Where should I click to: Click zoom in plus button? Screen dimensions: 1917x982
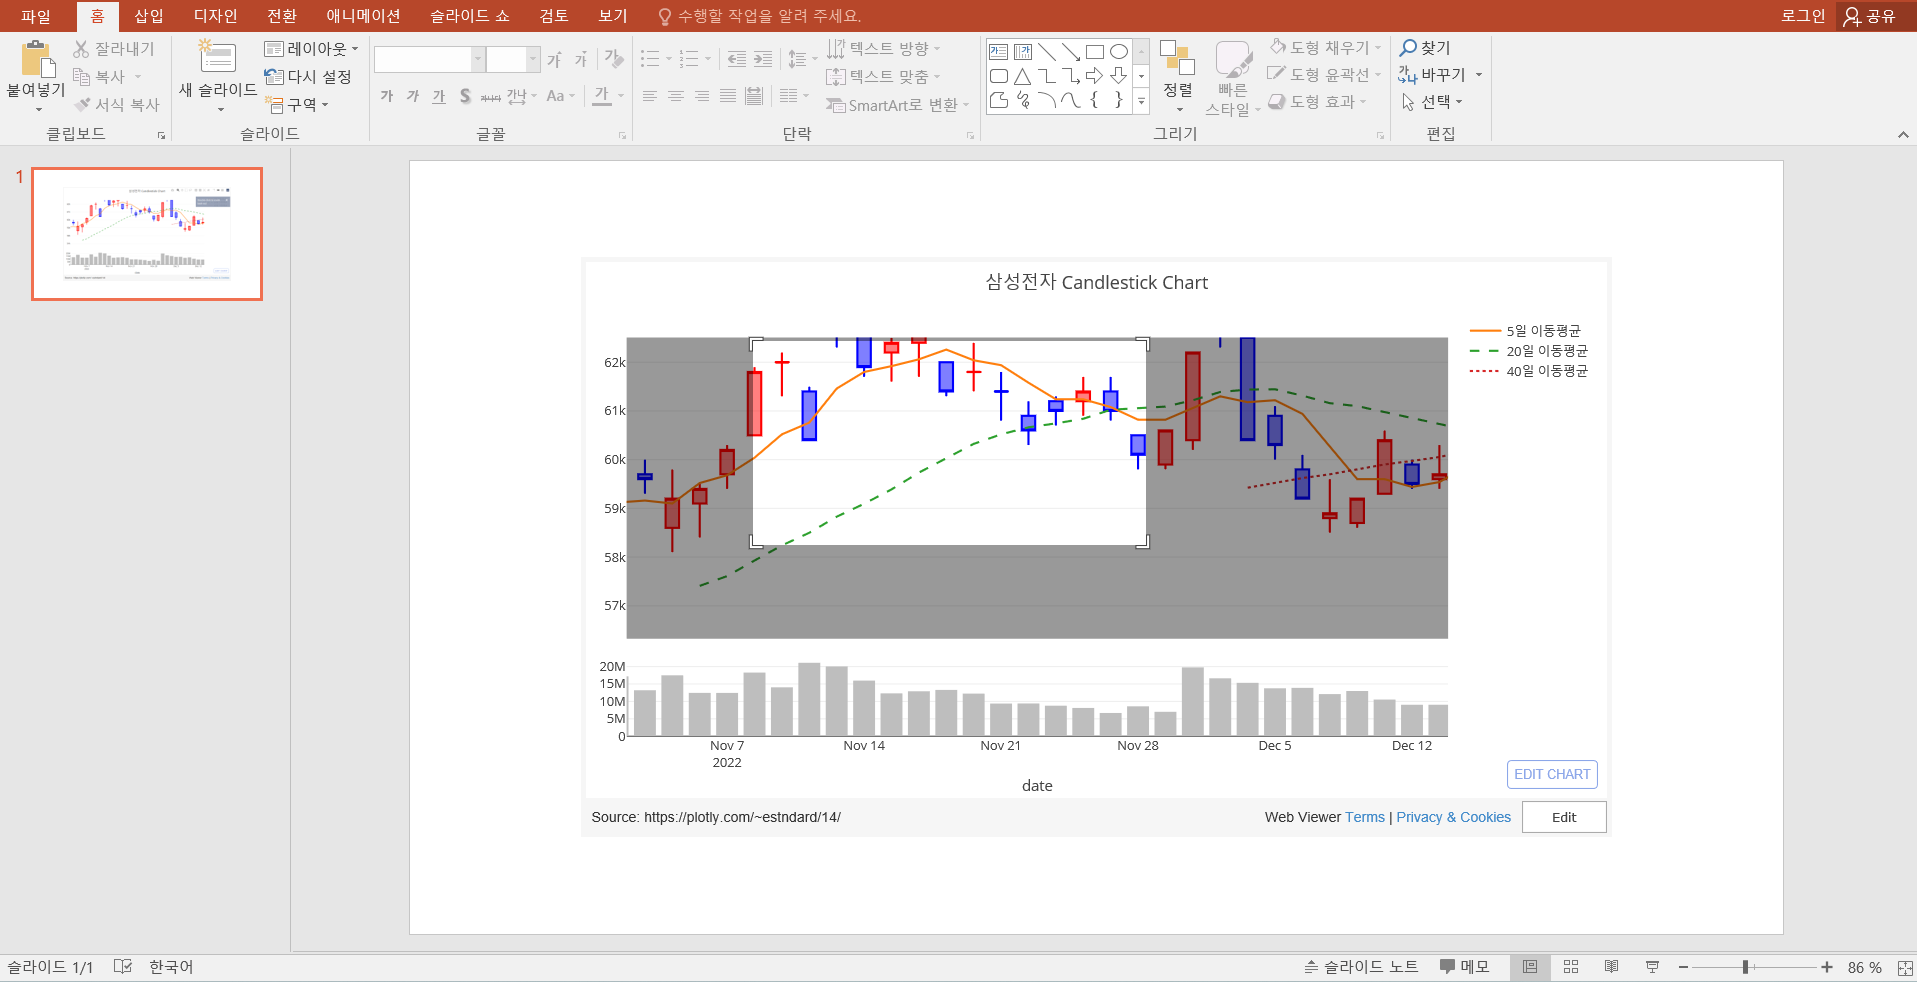[1827, 967]
